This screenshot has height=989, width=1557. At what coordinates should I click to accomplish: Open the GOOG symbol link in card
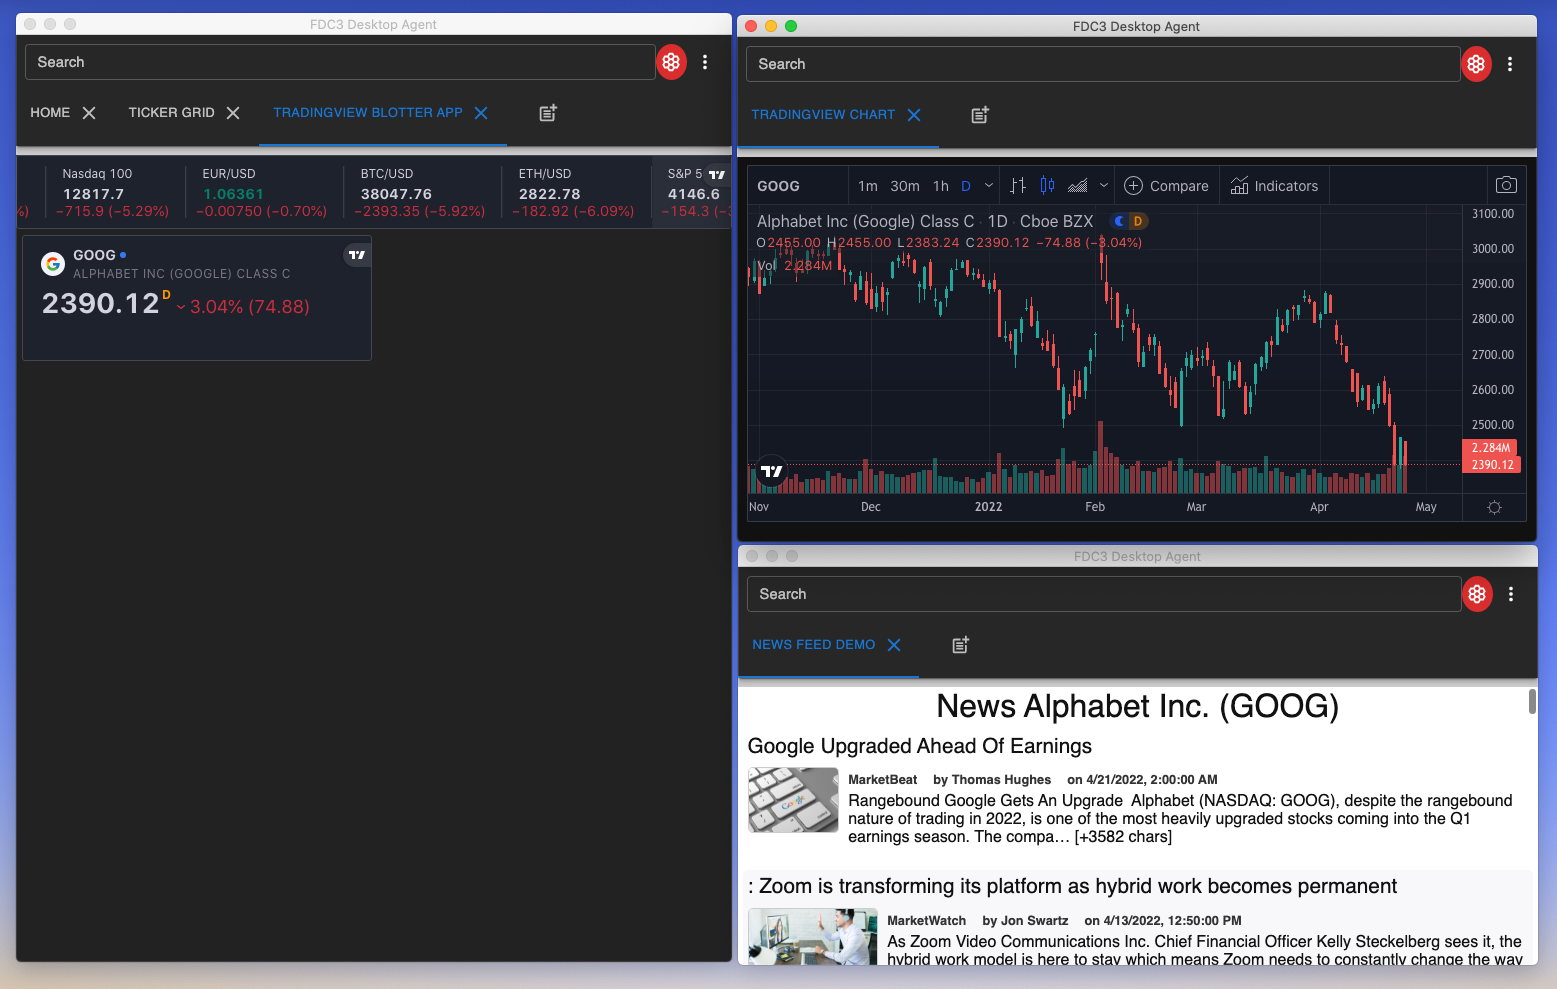[x=94, y=255]
